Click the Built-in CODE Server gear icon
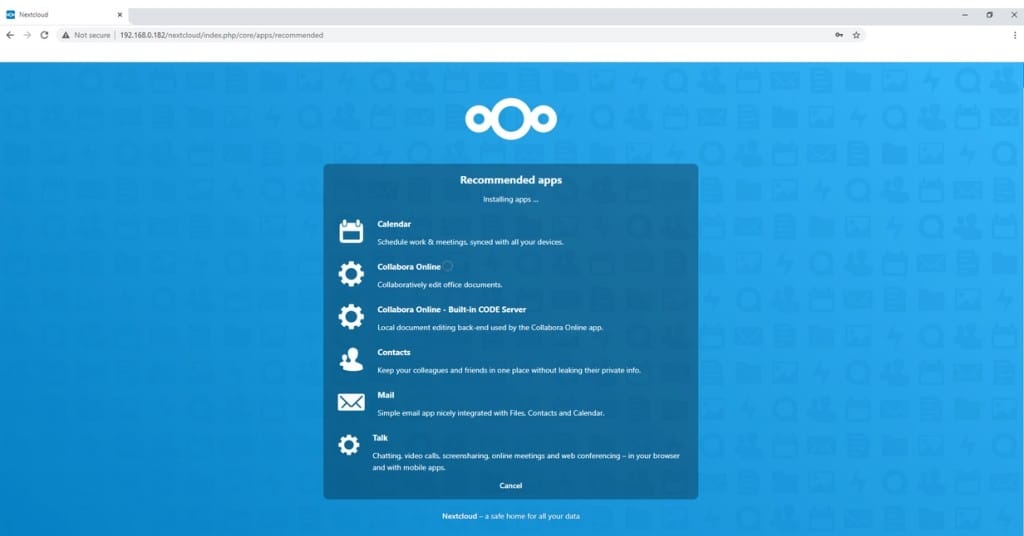The height and width of the screenshot is (536, 1024). [x=351, y=317]
